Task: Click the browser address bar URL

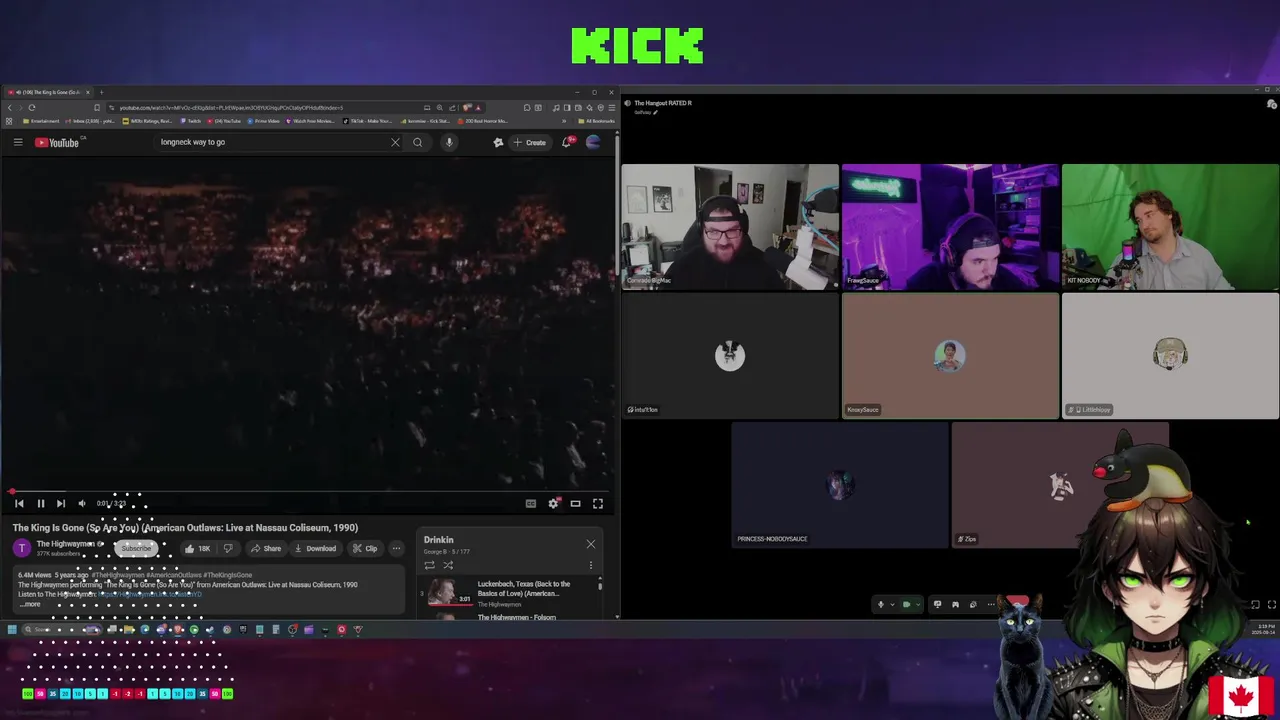Action: (230, 107)
